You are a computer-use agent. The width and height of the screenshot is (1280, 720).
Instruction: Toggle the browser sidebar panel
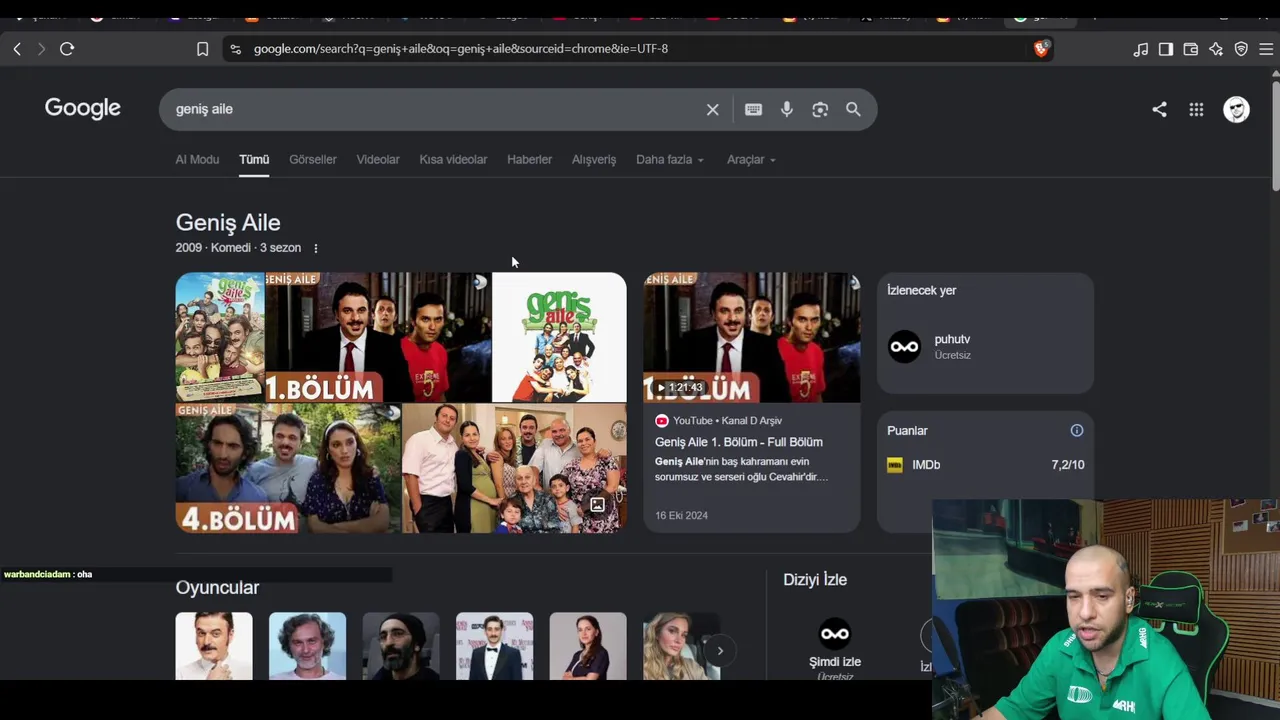coord(1166,49)
